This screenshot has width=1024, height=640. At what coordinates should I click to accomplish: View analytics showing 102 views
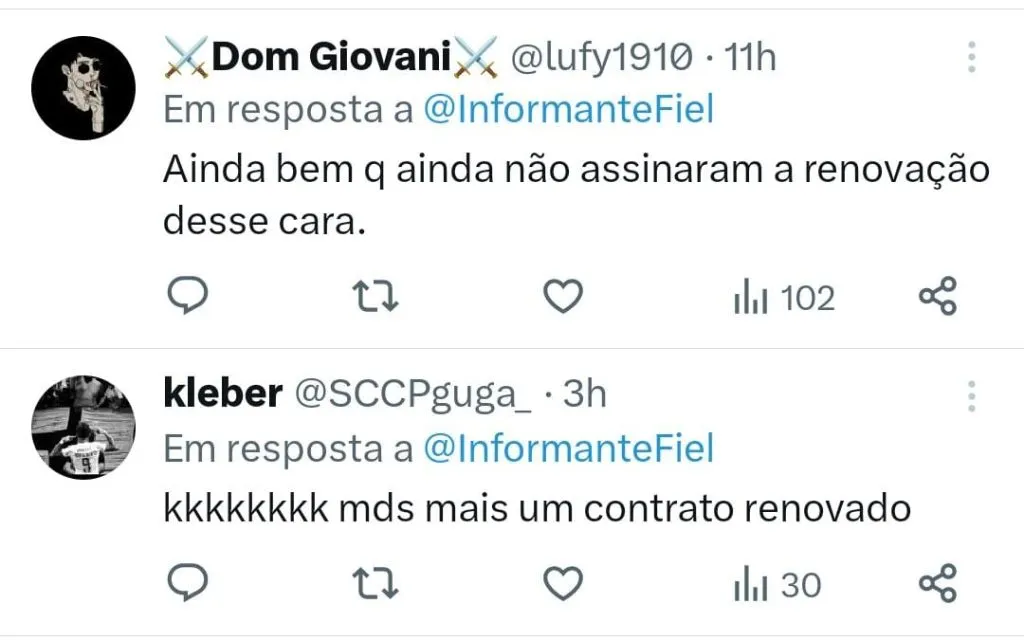pos(784,298)
